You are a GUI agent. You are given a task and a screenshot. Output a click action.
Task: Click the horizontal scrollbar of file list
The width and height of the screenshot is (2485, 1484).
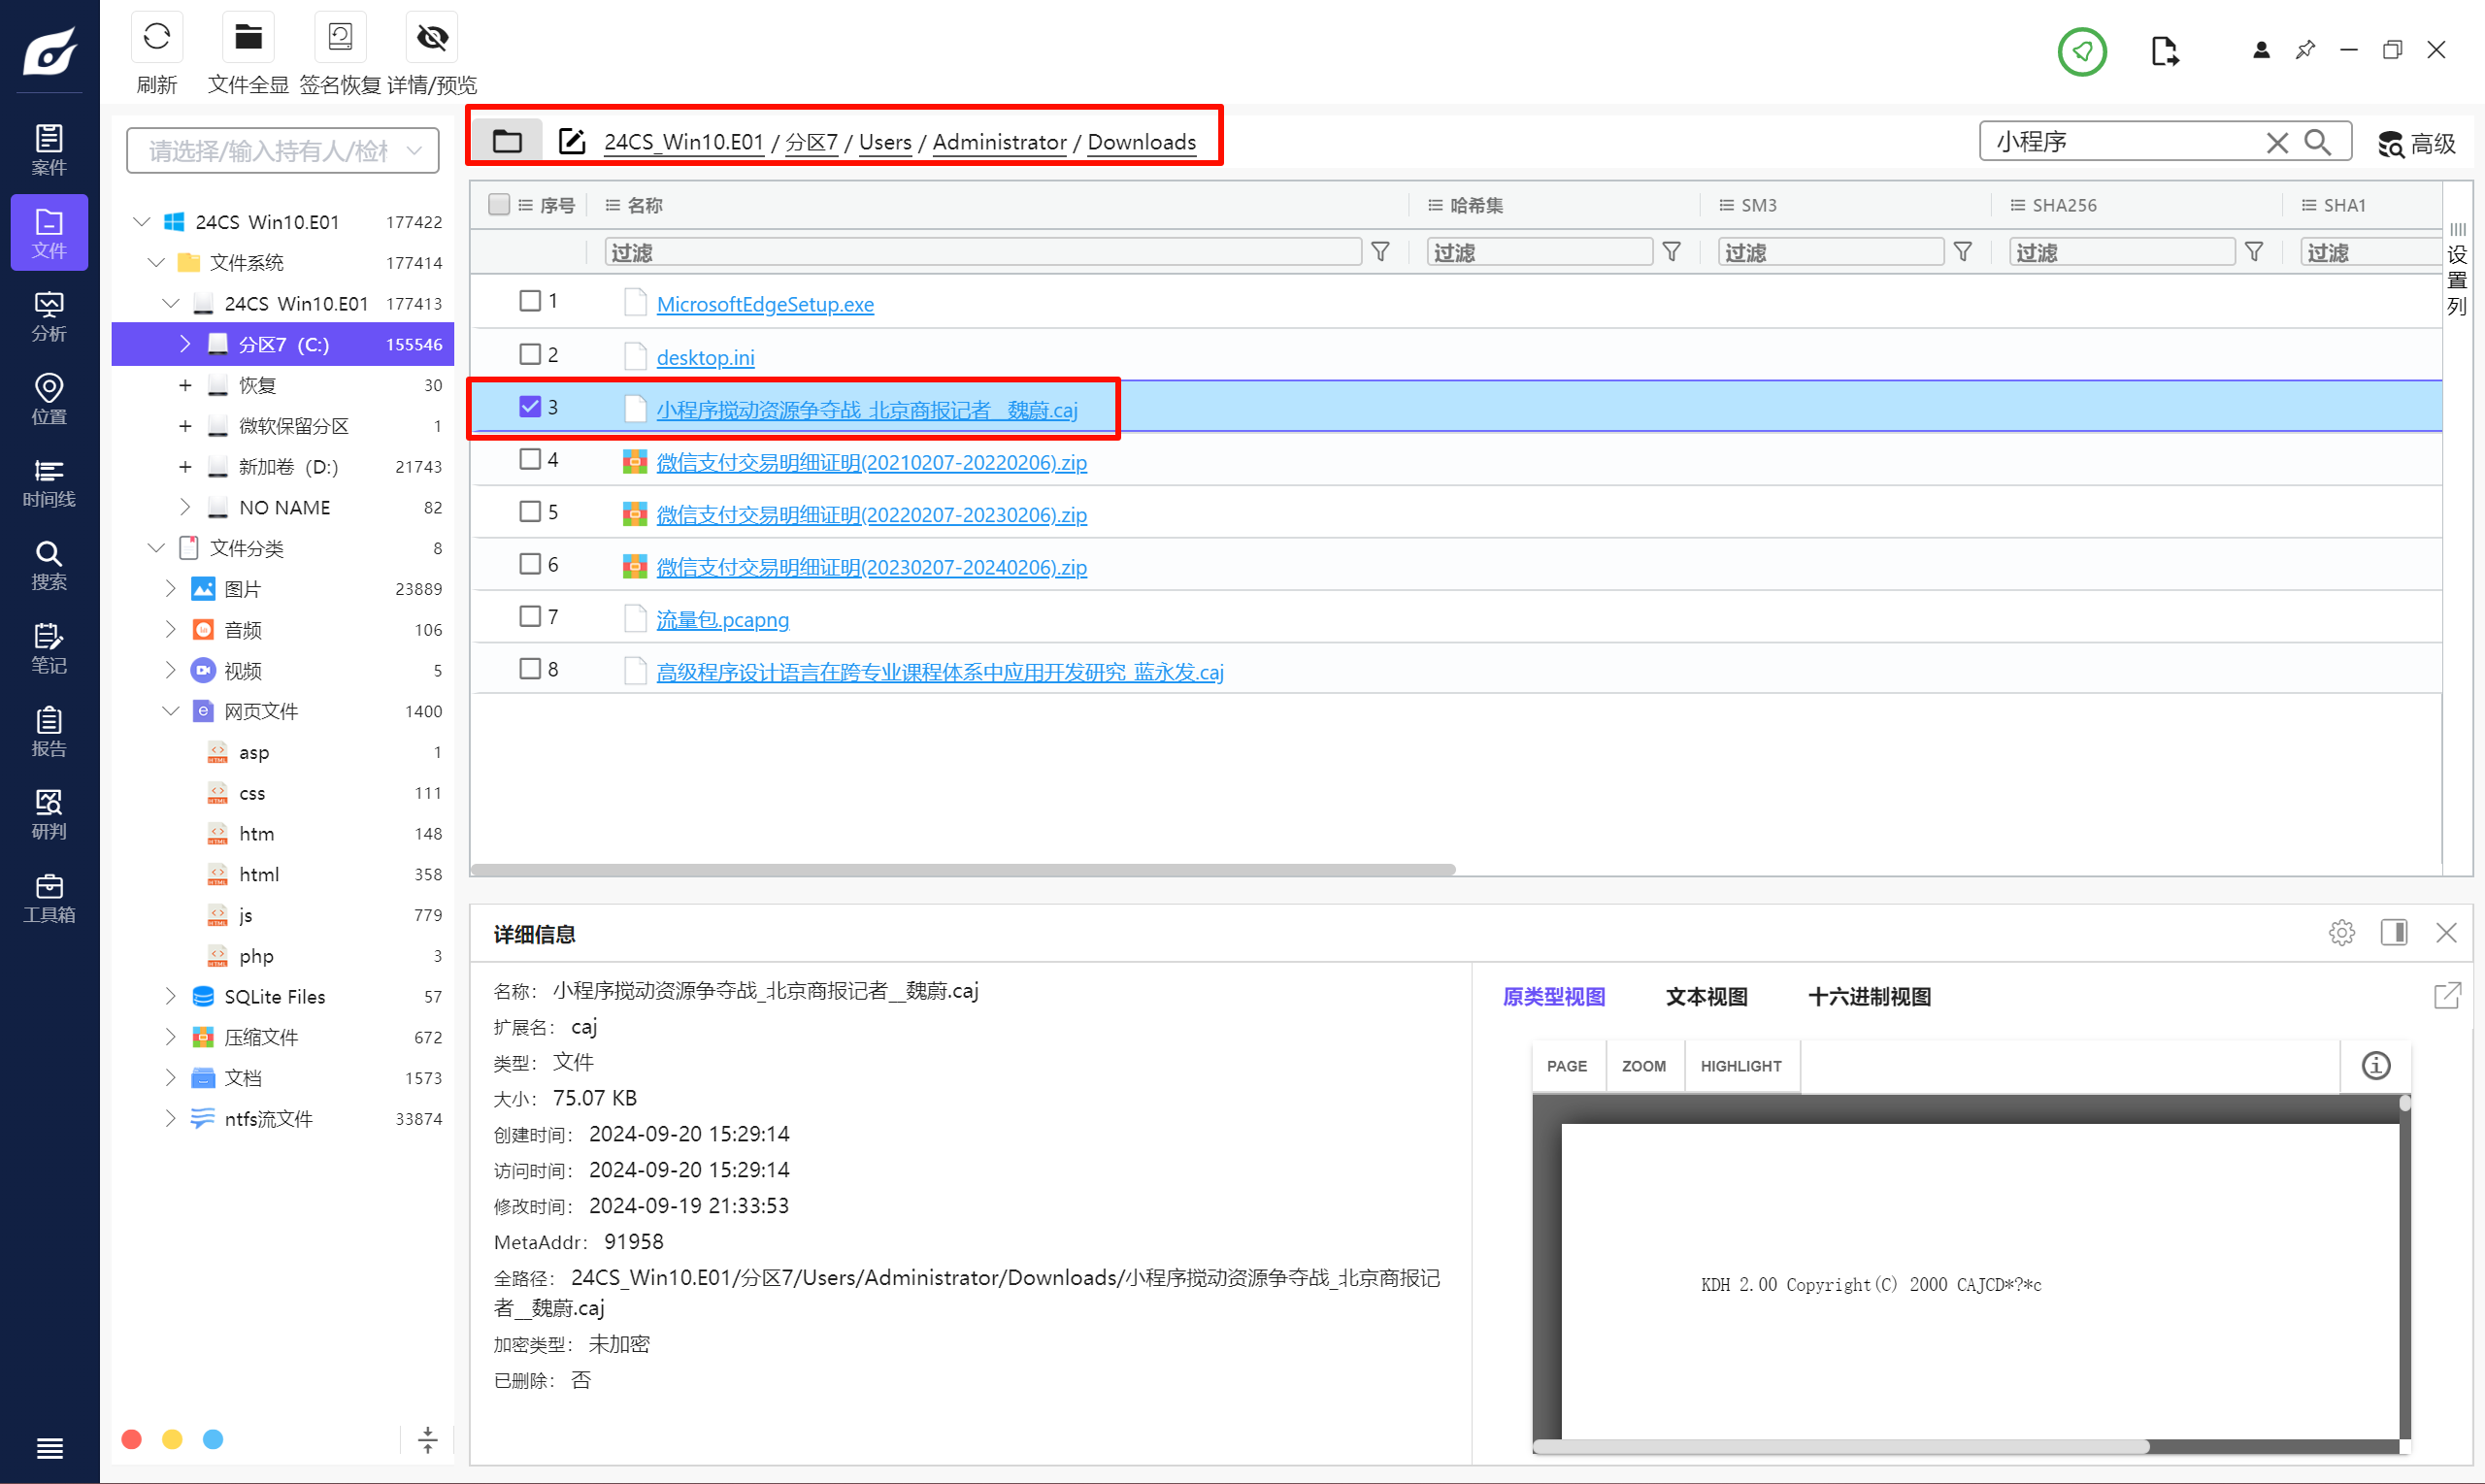click(962, 870)
